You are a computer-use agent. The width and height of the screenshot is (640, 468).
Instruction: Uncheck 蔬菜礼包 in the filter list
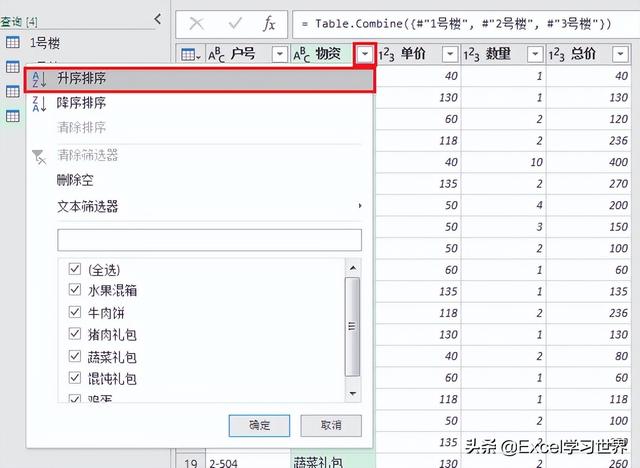click(x=75, y=356)
